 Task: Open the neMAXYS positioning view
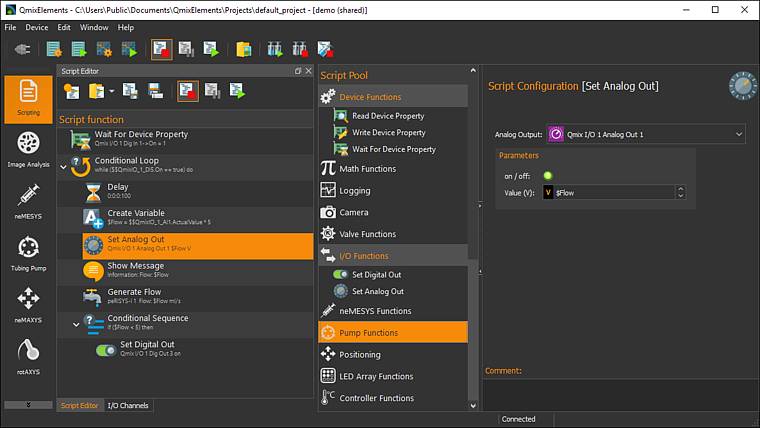coord(28,303)
